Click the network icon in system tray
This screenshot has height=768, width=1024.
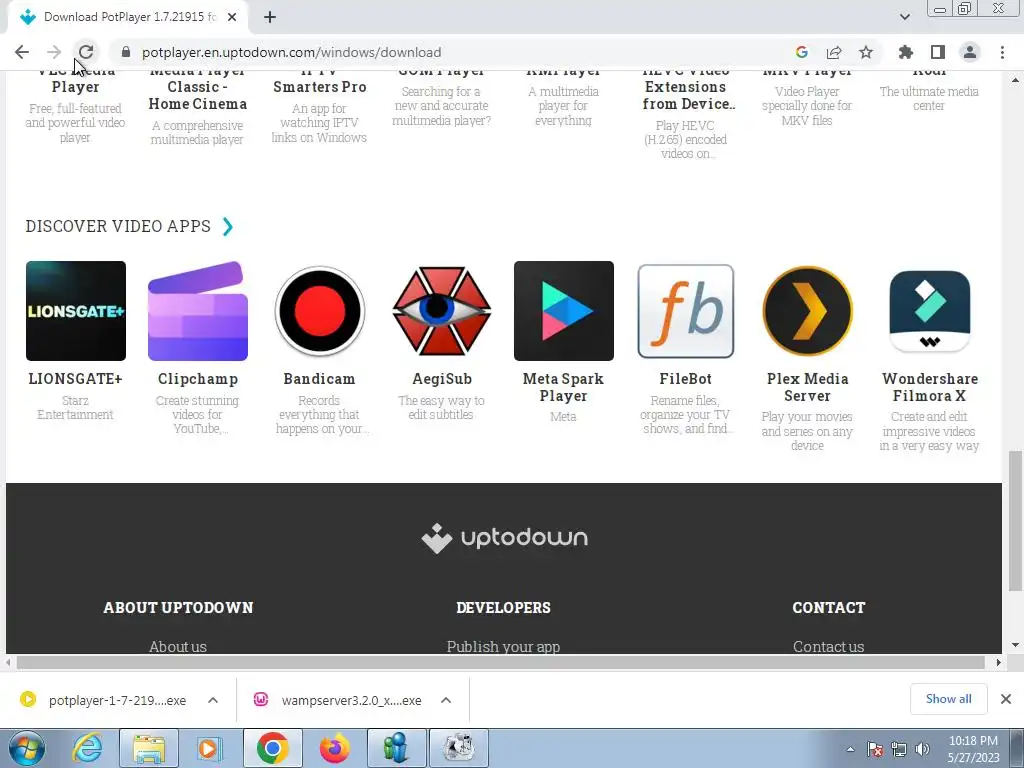pos(899,749)
